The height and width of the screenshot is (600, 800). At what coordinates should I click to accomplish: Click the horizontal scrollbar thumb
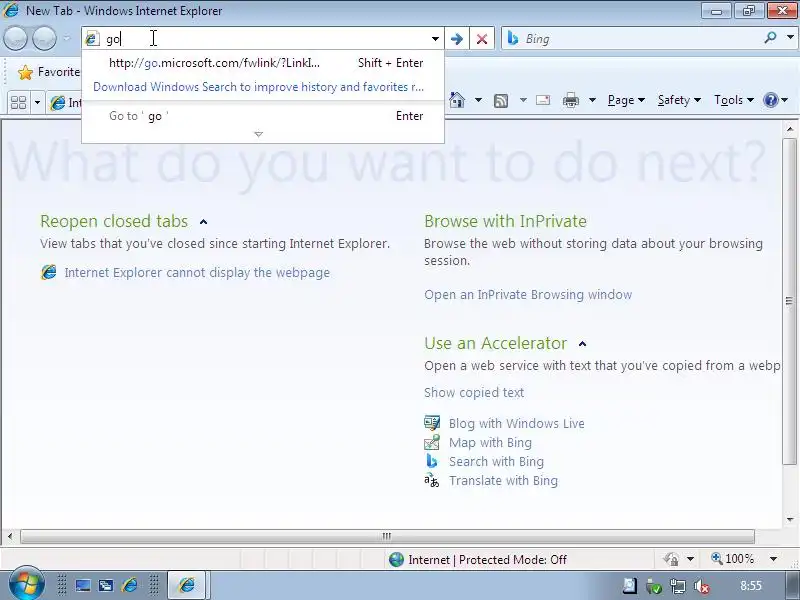click(x=387, y=536)
